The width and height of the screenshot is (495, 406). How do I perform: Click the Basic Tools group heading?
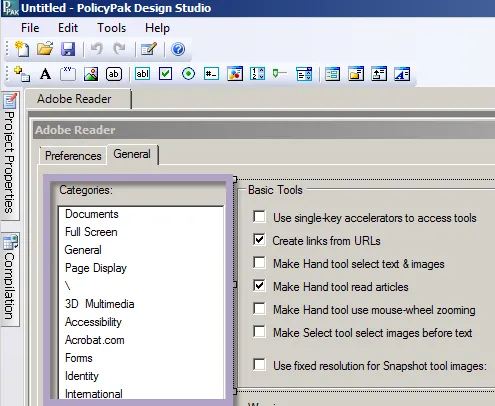pyautogui.click(x=275, y=190)
